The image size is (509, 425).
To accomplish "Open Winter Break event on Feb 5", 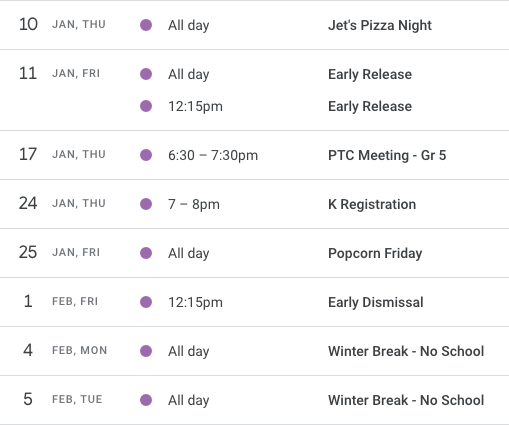I will click(406, 400).
